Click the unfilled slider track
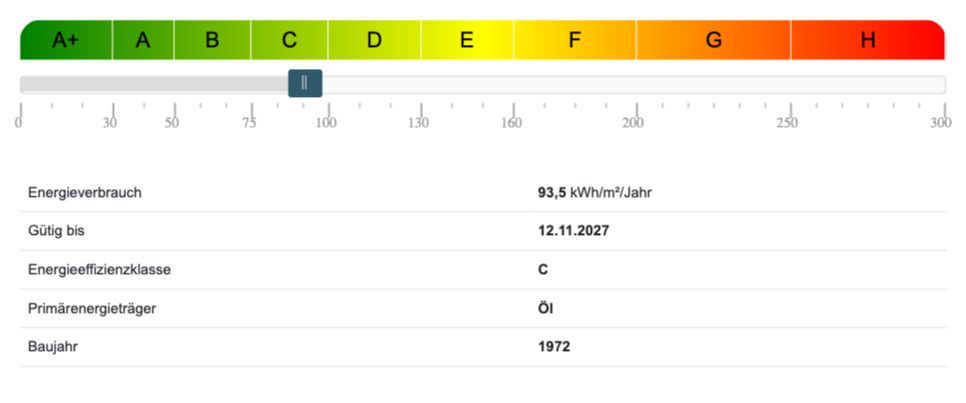The height and width of the screenshot is (403, 966). point(633,84)
